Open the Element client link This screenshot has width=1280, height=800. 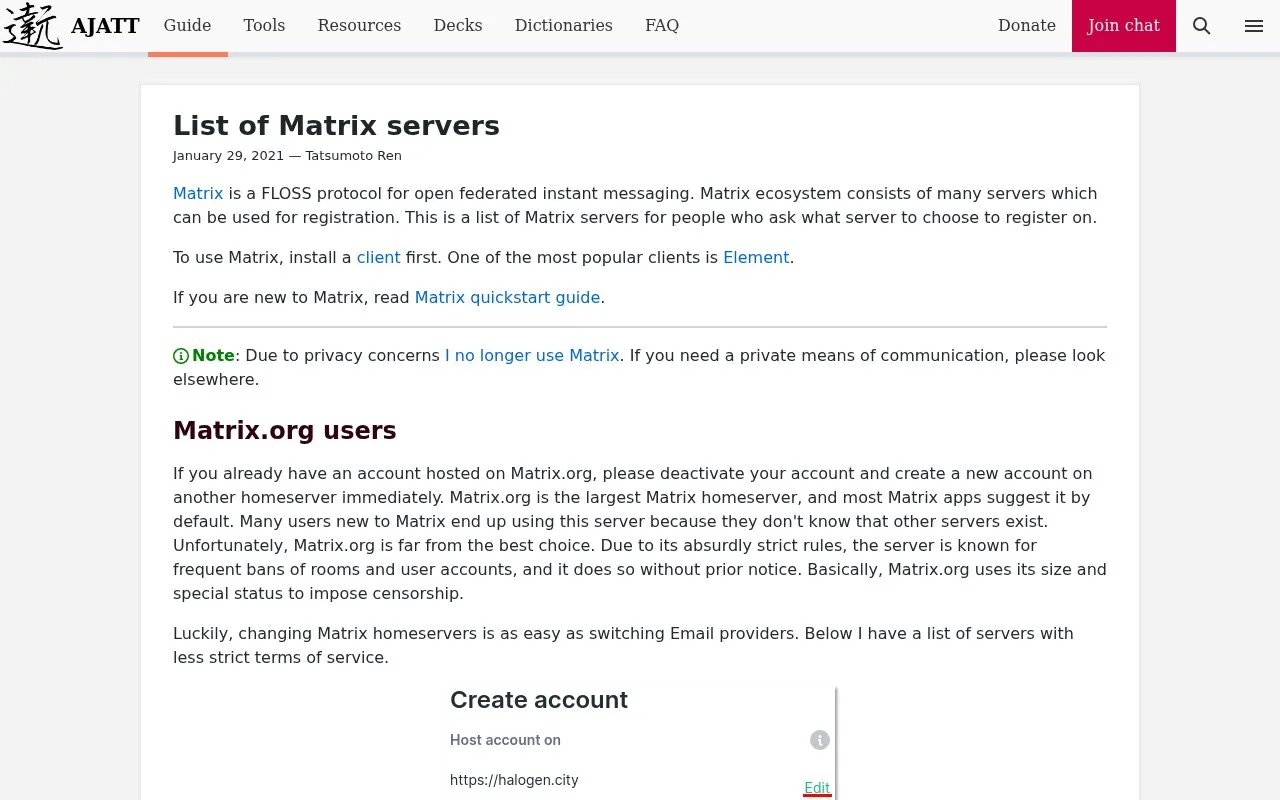tap(756, 257)
